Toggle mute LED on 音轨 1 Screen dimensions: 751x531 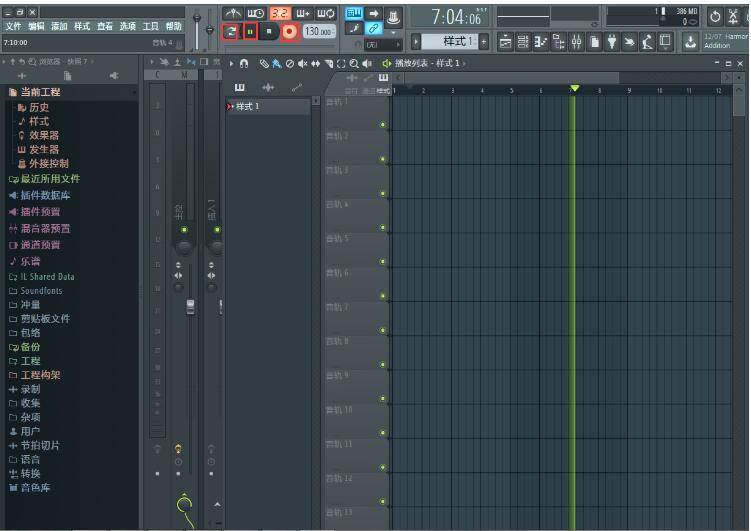[x=383, y=125]
